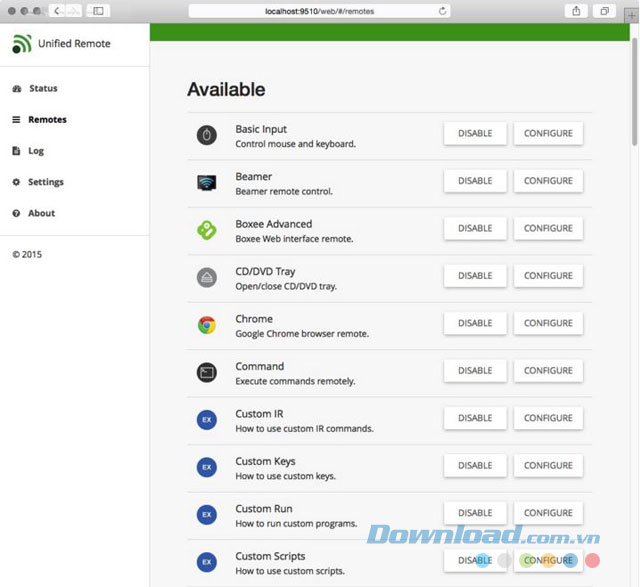640x587 pixels.
Task: Disable the Basic Input remote
Action: click(475, 133)
